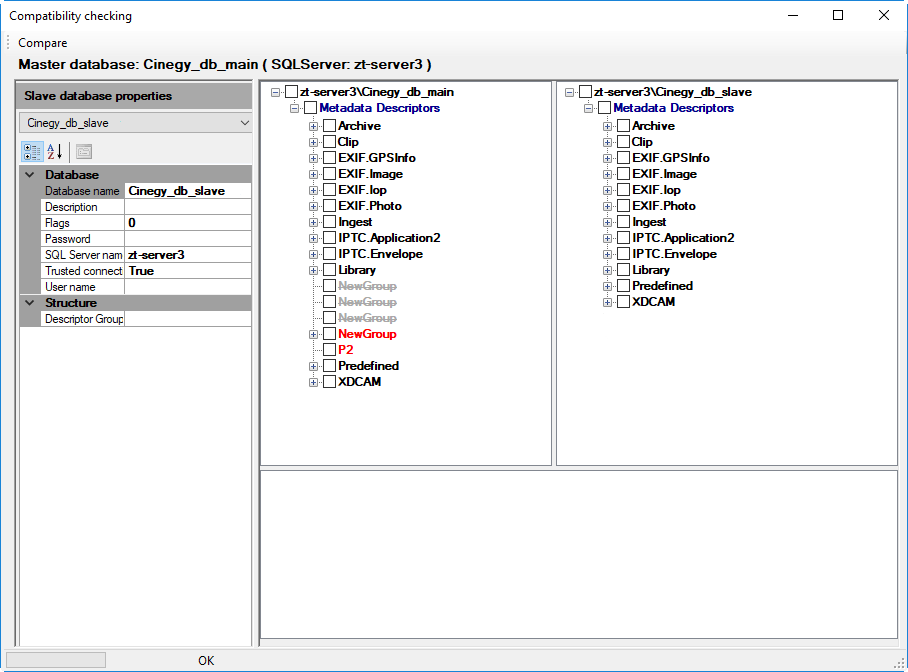Image resolution: width=908 pixels, height=672 pixels.
Task: Expand the EXIF.GPSInfo node in master tree
Action: coord(313,158)
